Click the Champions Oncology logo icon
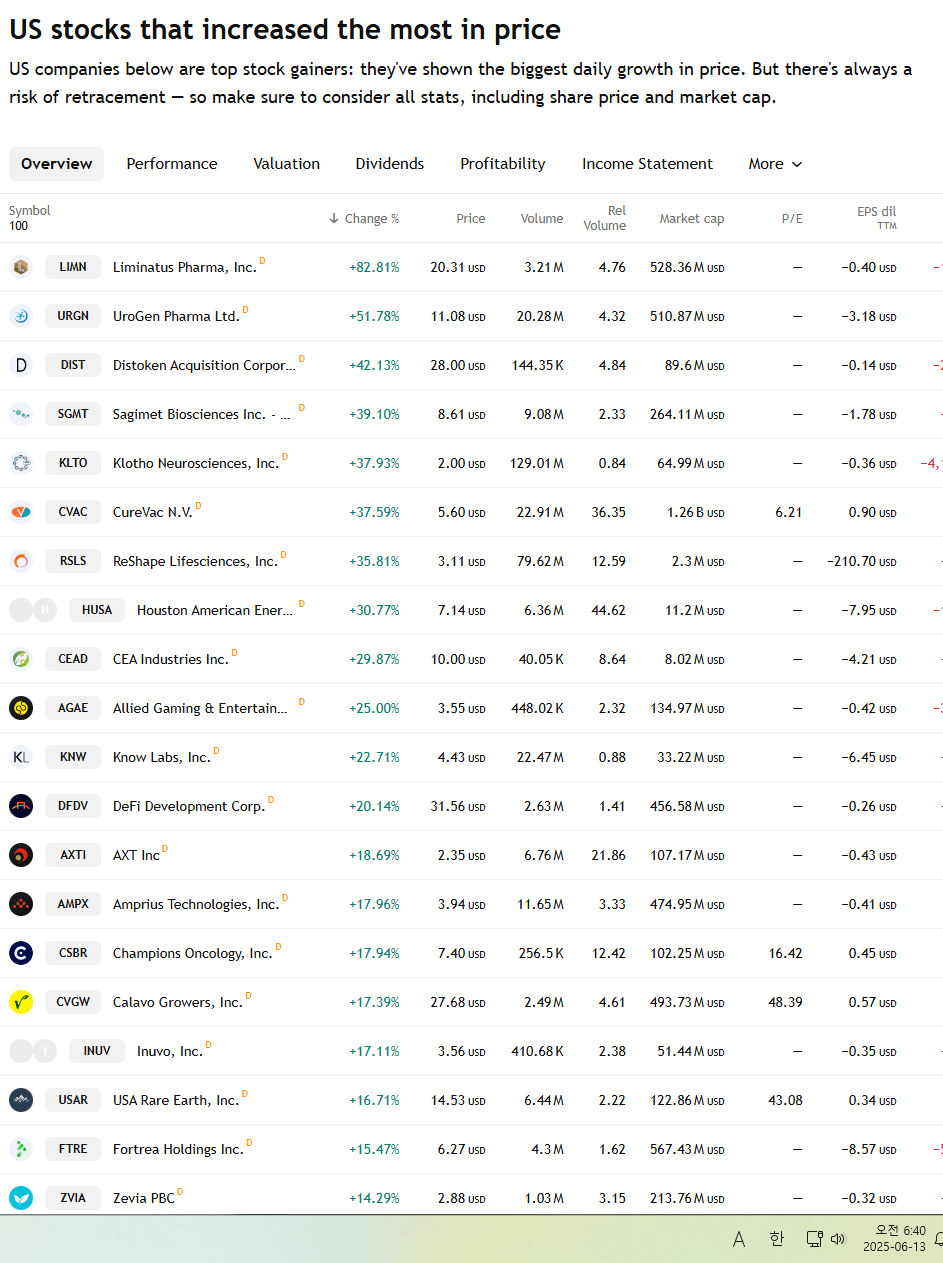The image size is (943, 1263). coord(21,953)
